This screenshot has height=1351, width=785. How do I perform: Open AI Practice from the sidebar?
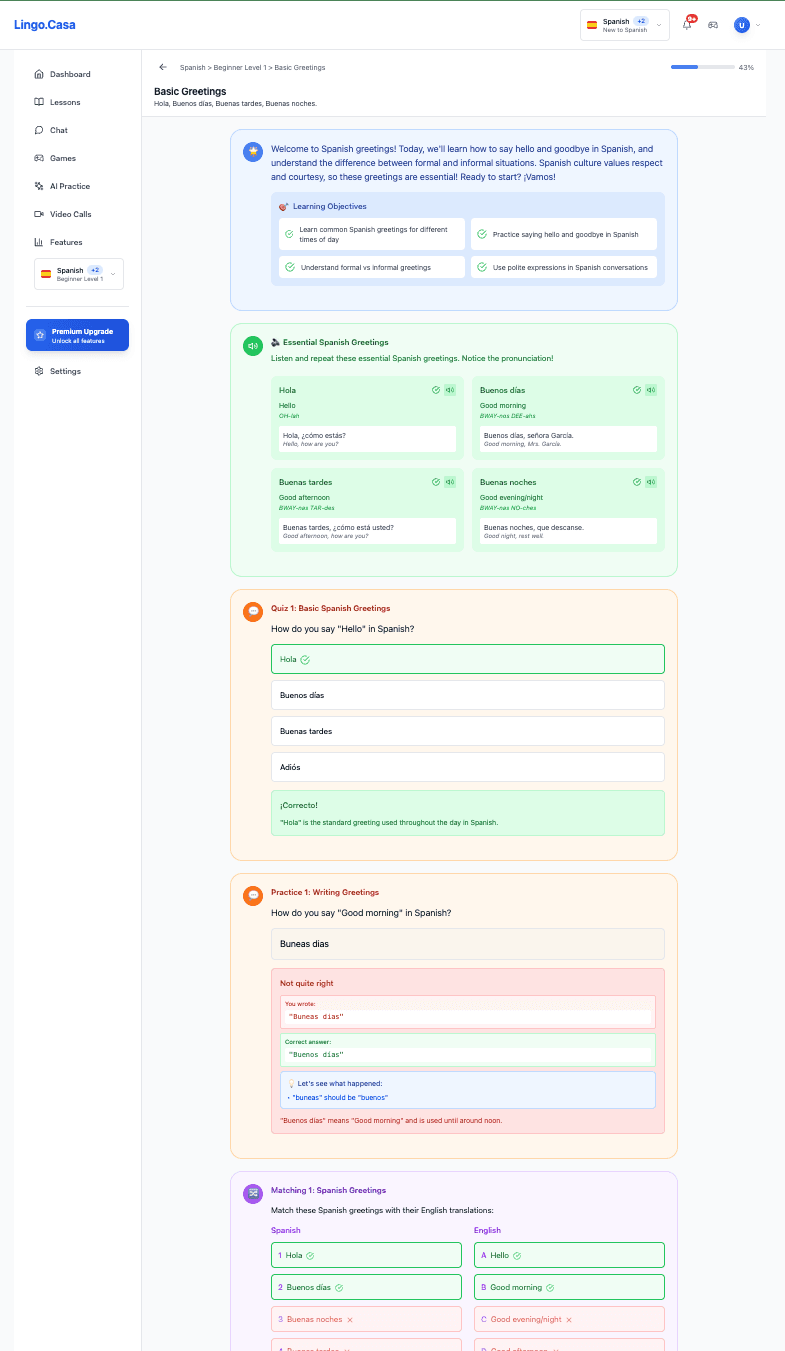(x=69, y=186)
